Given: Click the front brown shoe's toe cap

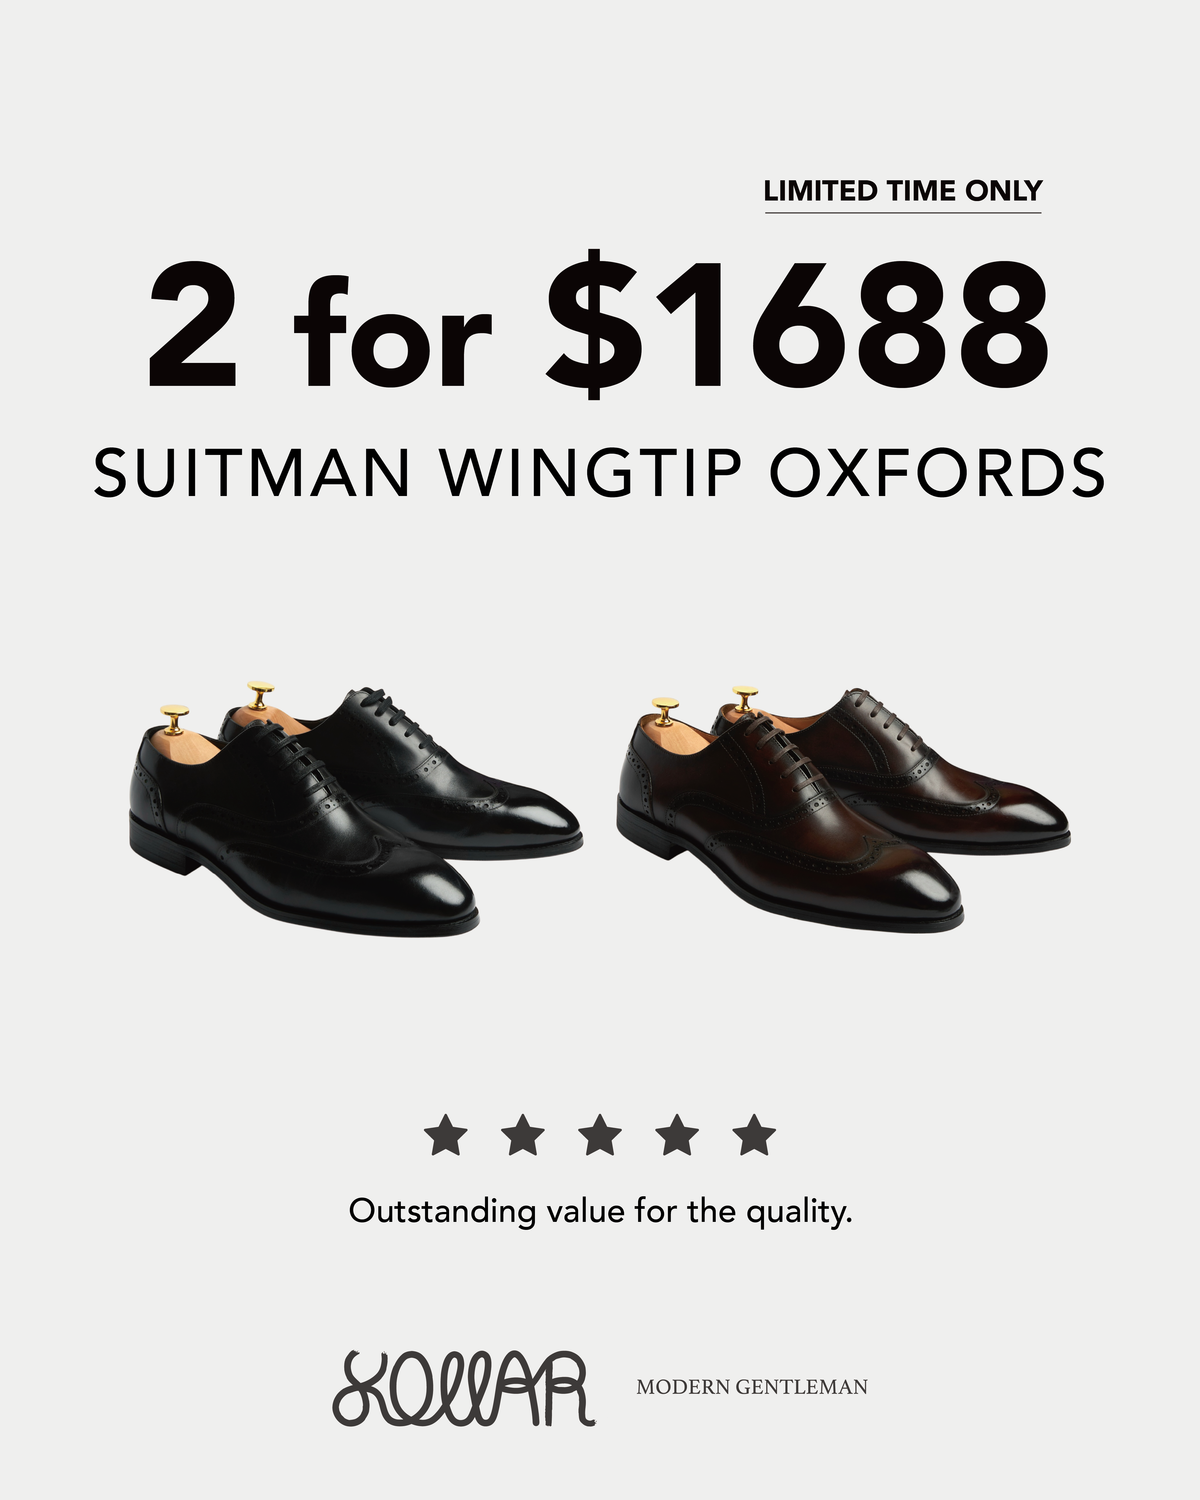Looking at the screenshot, I should point(910,890).
